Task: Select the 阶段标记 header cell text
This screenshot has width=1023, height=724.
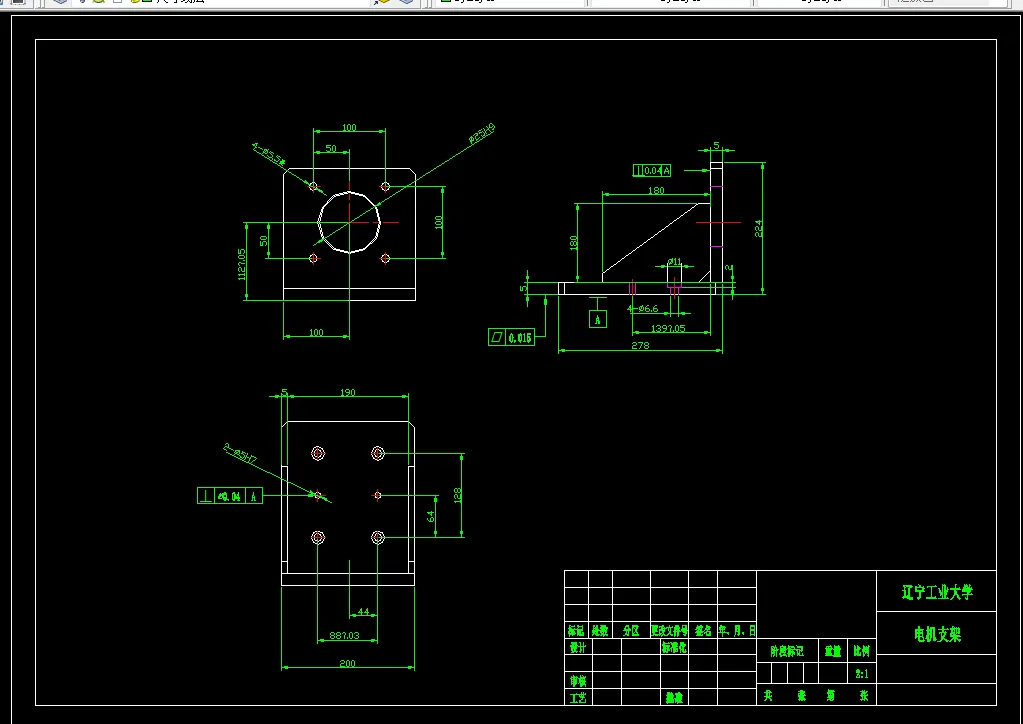Action: coord(787,651)
